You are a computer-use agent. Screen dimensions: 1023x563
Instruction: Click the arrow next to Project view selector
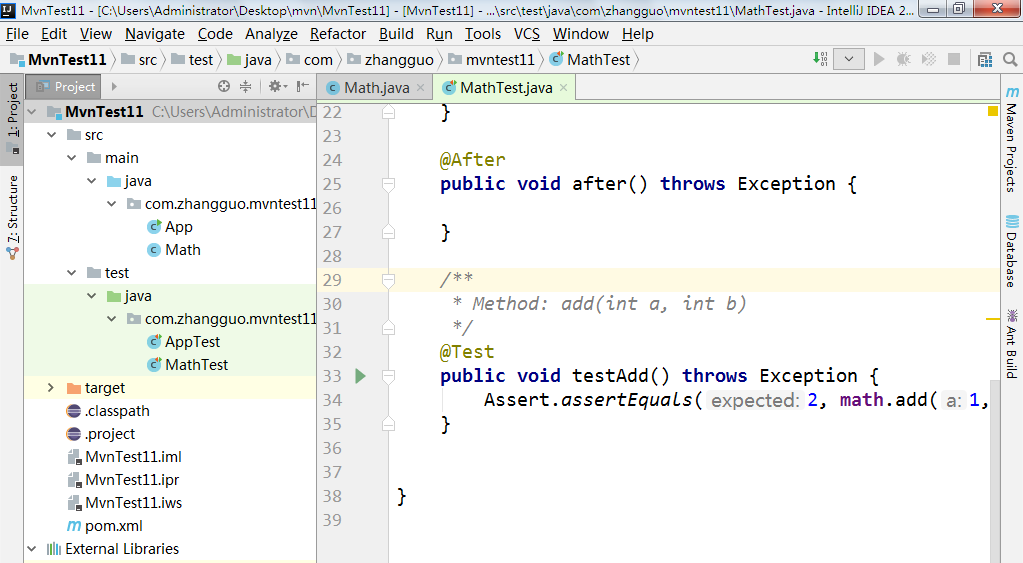point(114,86)
